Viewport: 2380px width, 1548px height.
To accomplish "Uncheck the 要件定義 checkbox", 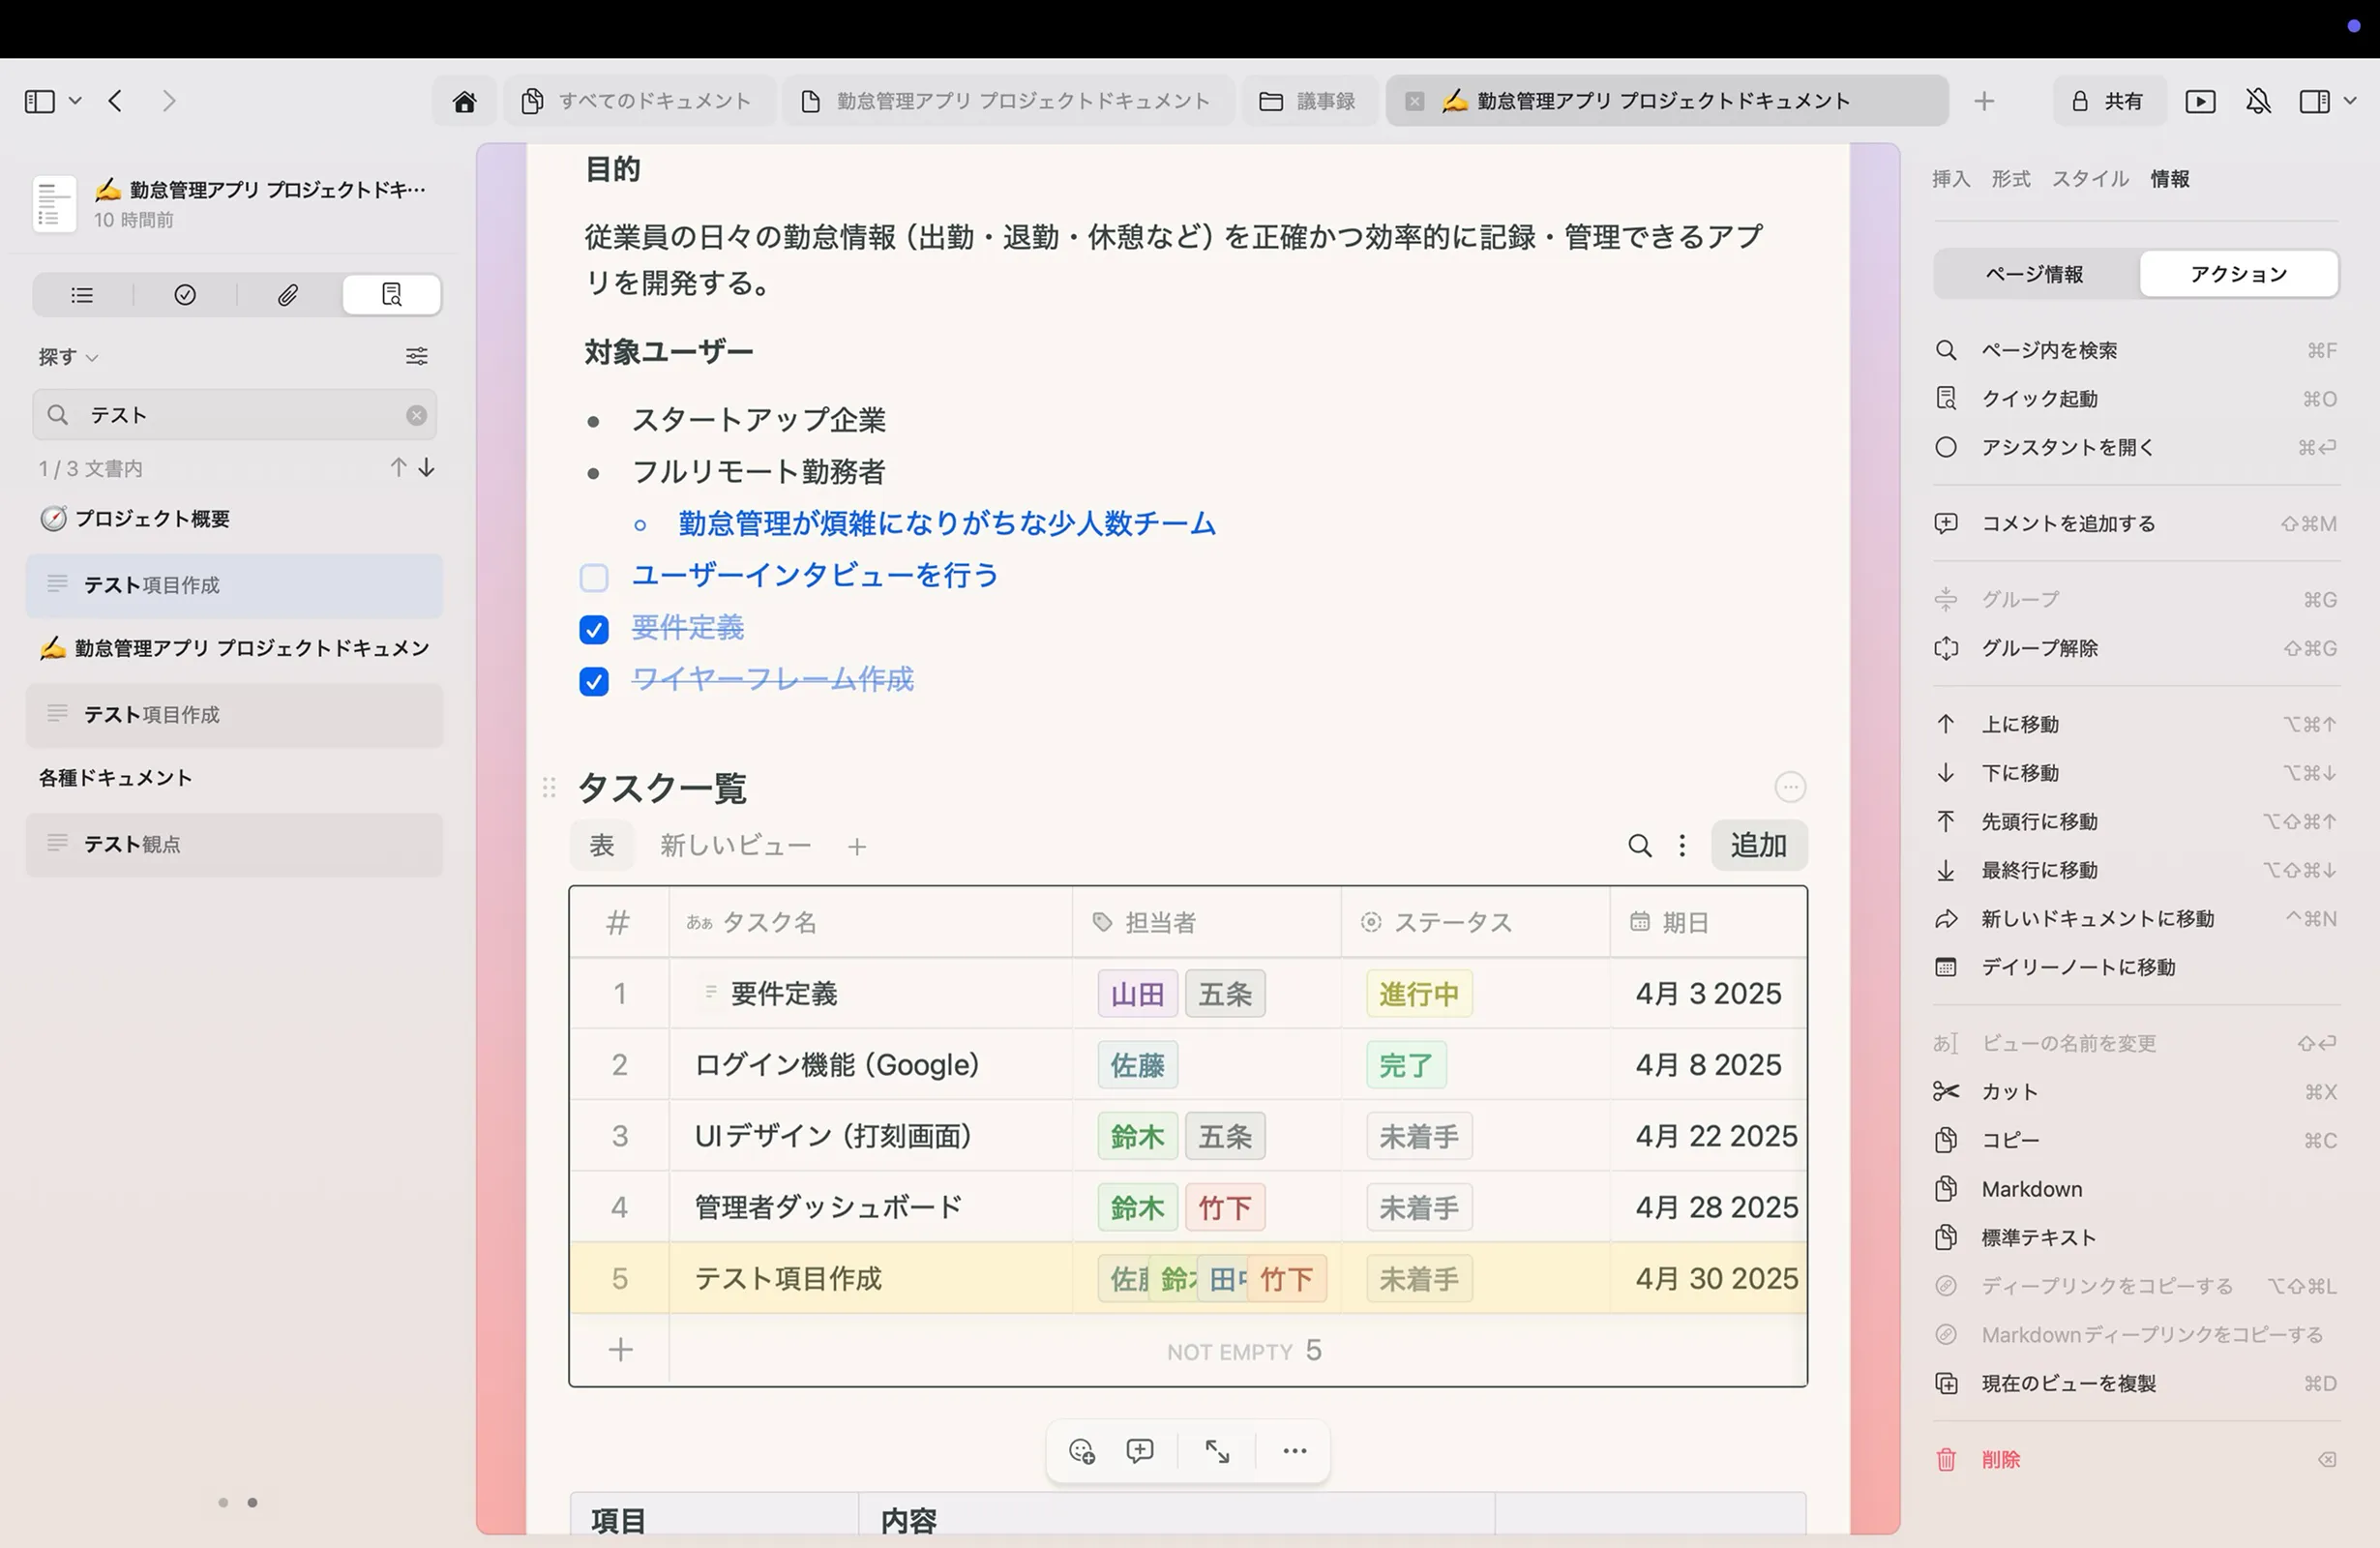I will 594,629.
